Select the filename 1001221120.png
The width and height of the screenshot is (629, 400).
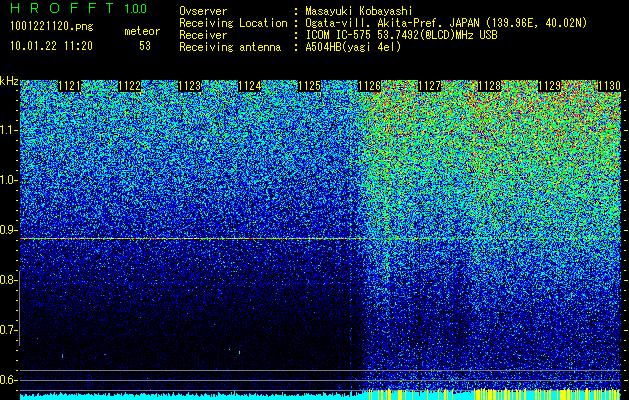pos(52,27)
